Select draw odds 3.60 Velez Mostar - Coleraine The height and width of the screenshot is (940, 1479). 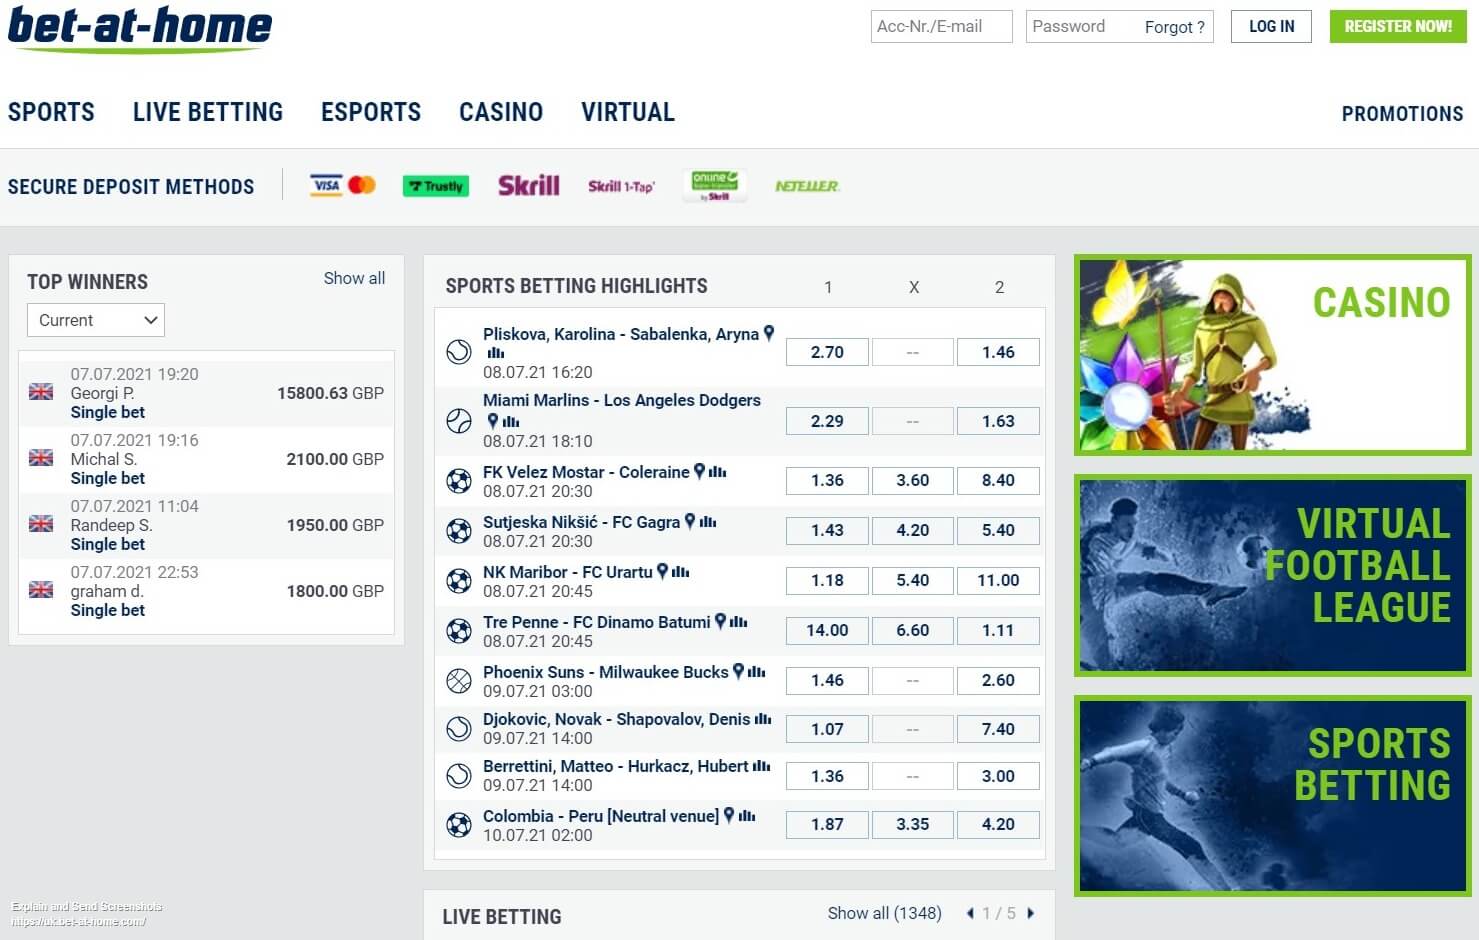(913, 480)
